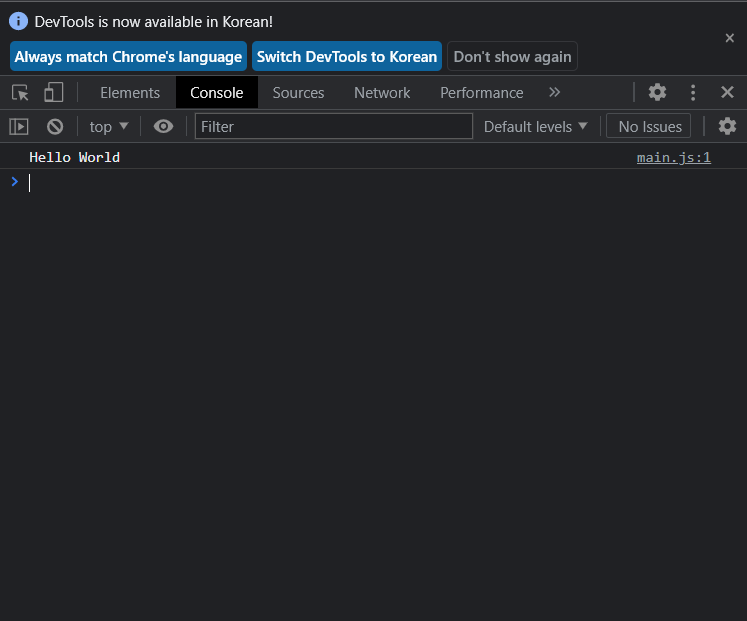Click the No Issues button
The width and height of the screenshot is (747, 621).
648,126
